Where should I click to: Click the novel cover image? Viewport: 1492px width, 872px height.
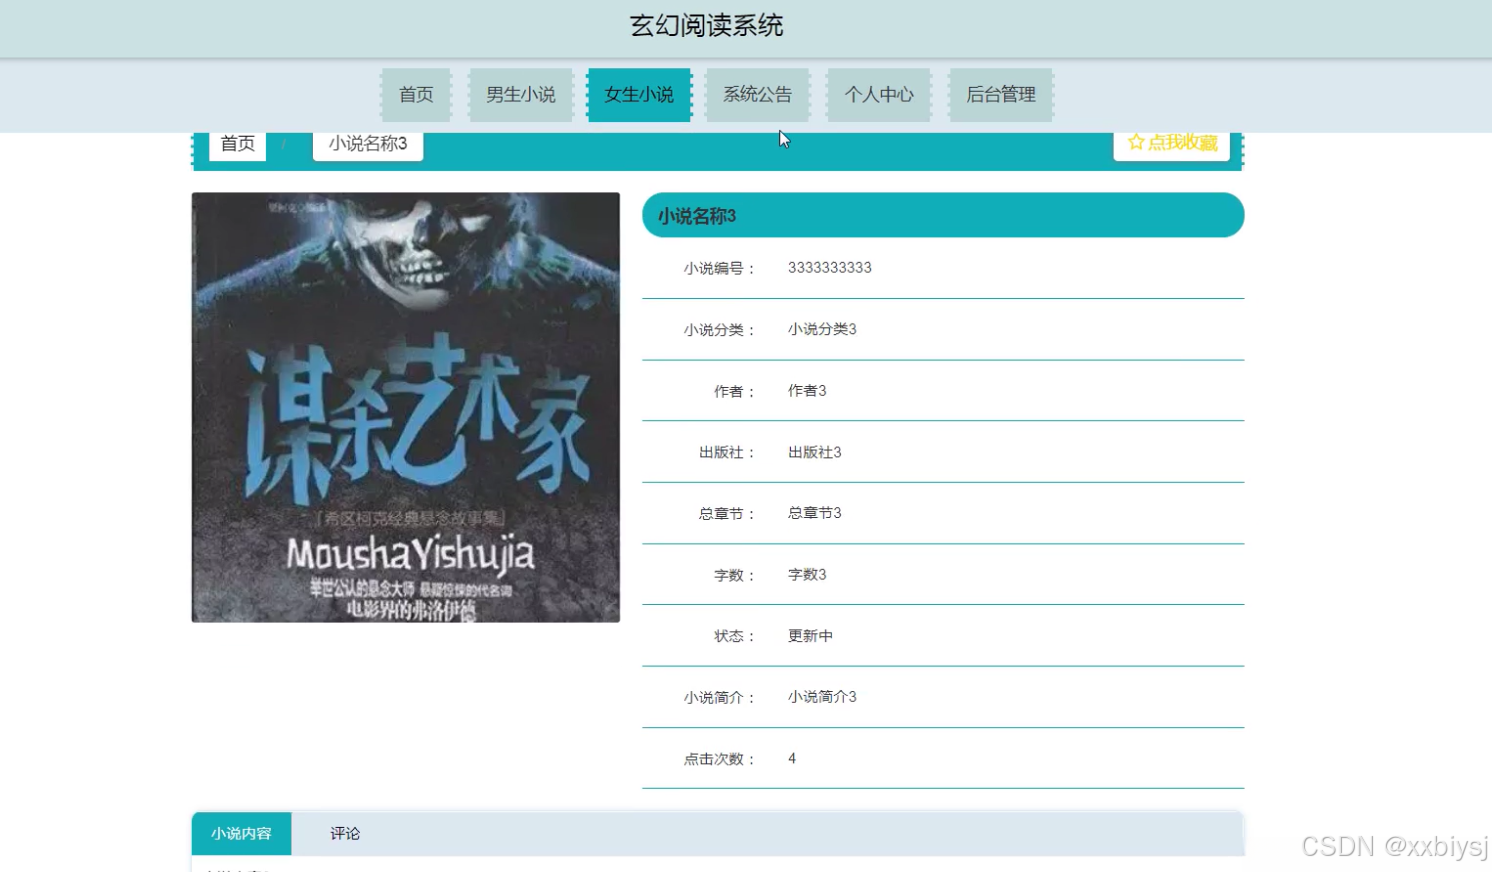404,406
